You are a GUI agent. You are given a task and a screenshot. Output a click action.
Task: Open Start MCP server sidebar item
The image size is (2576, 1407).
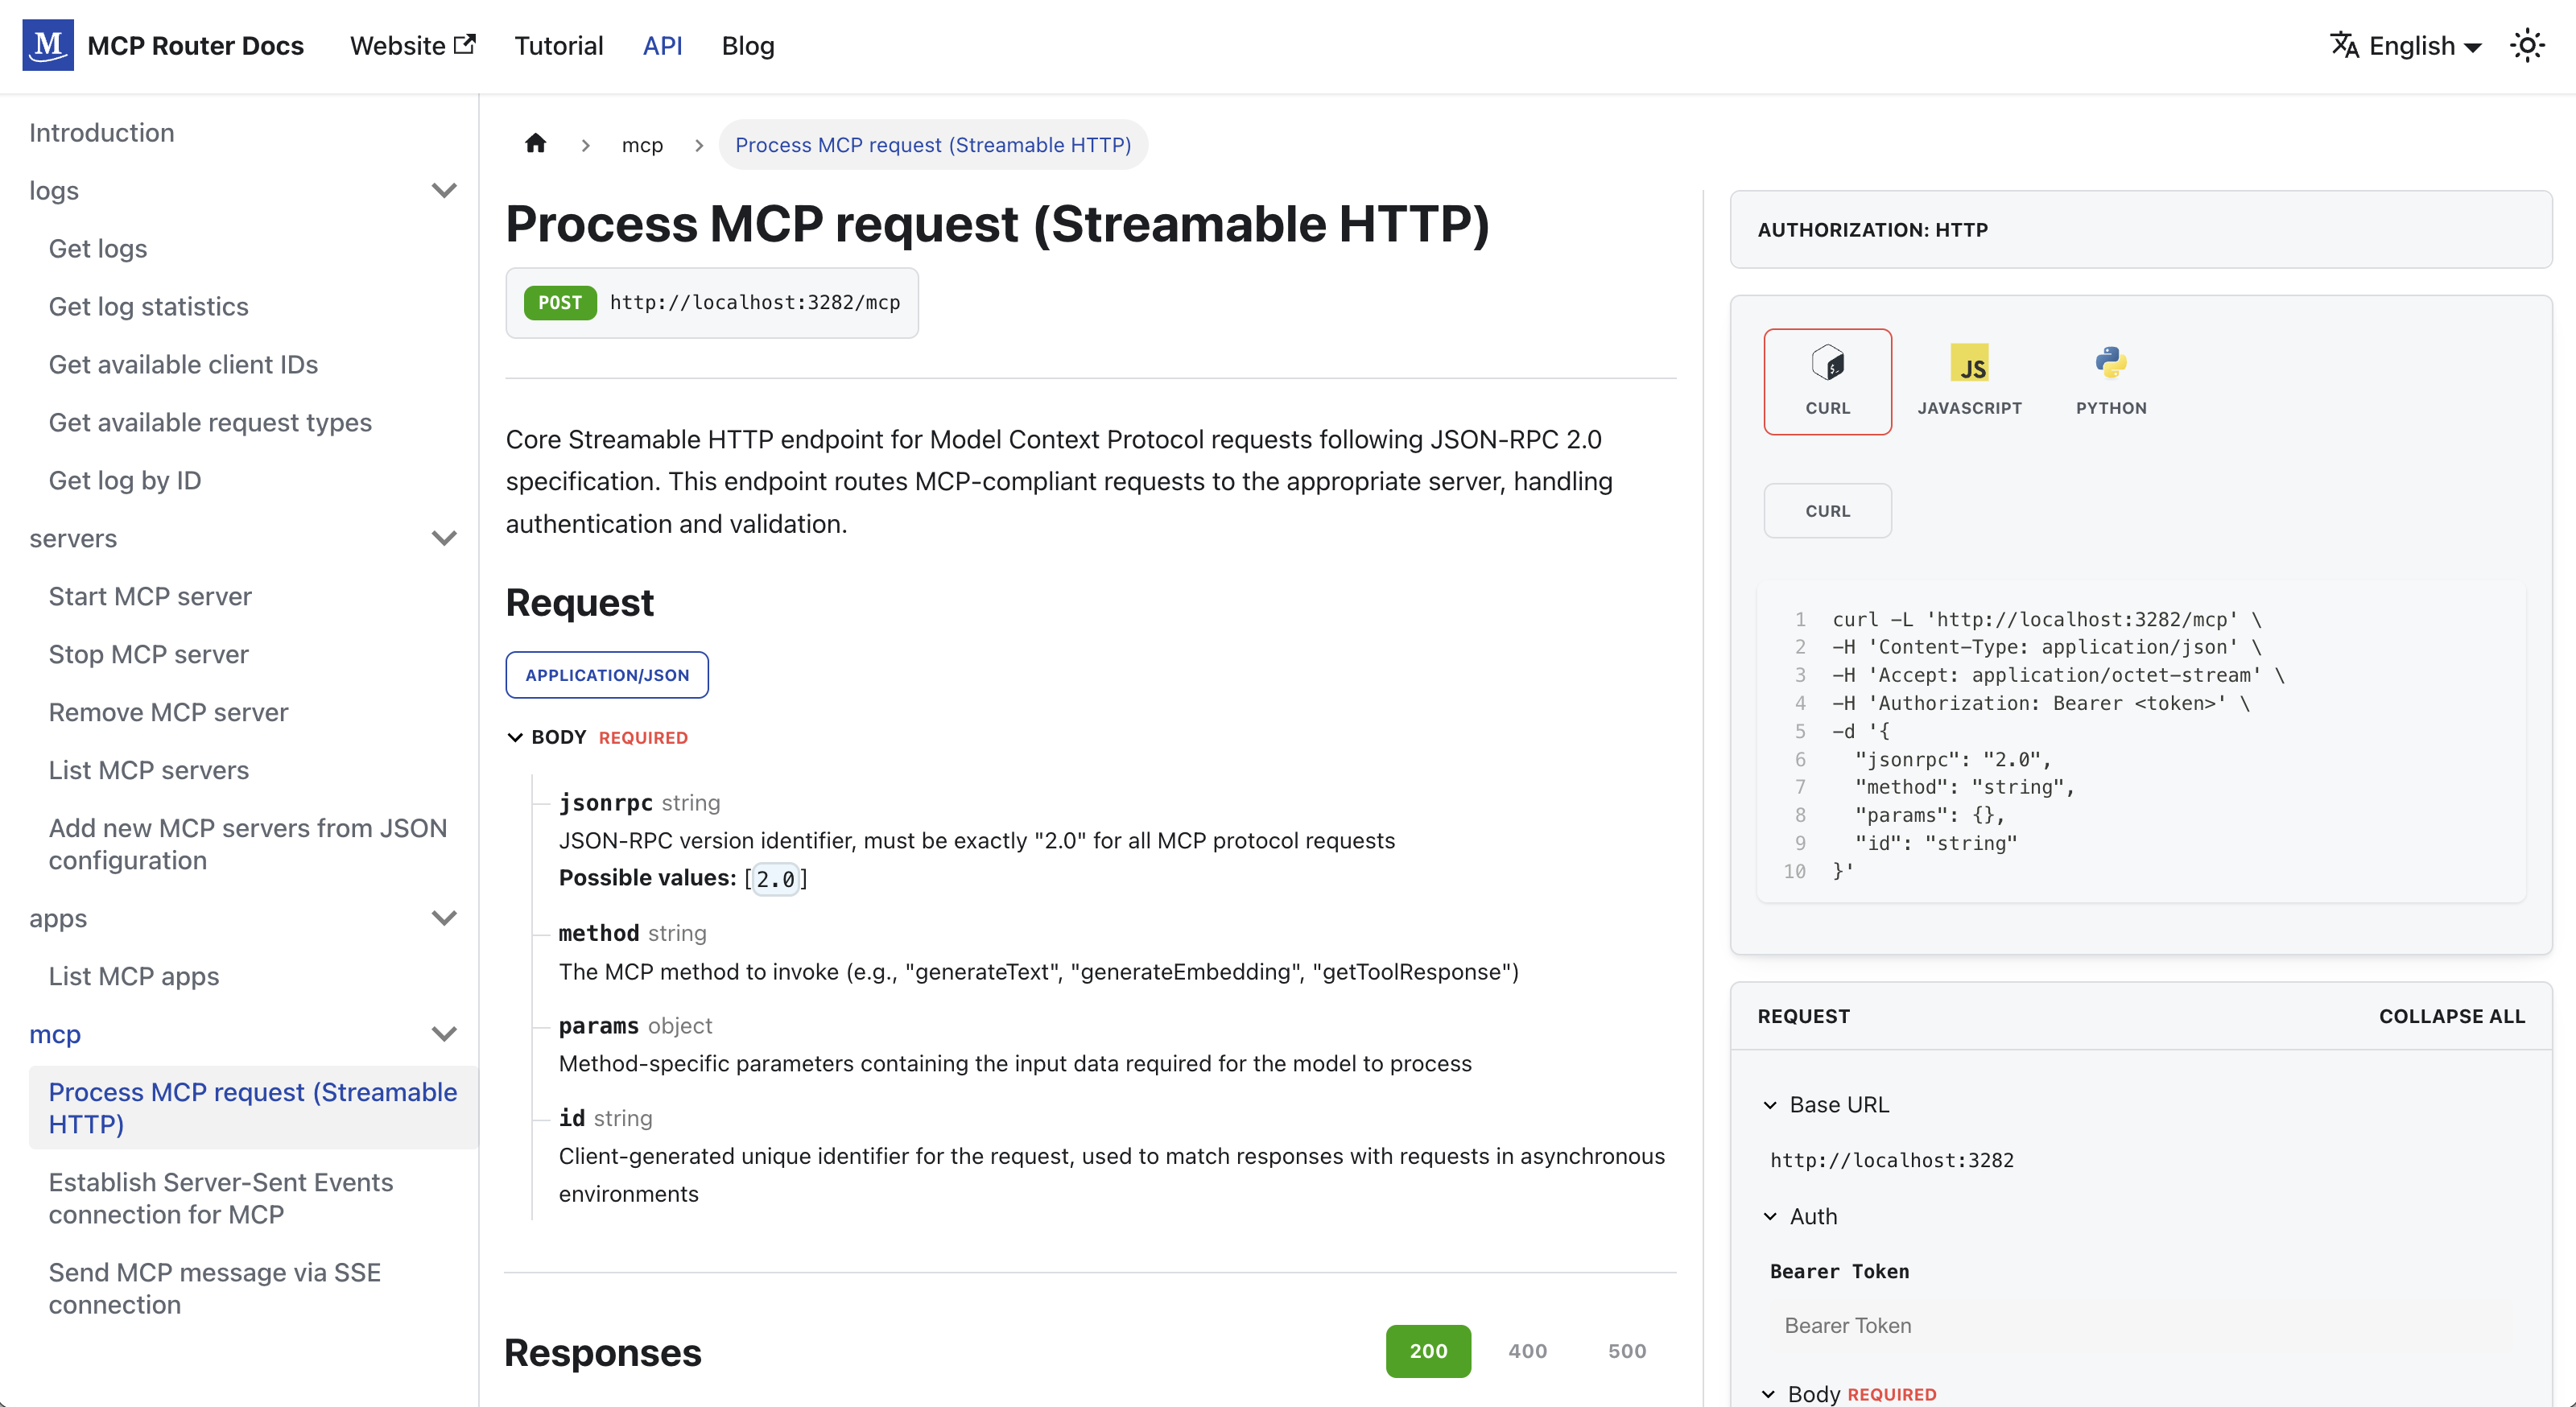click(x=150, y=596)
